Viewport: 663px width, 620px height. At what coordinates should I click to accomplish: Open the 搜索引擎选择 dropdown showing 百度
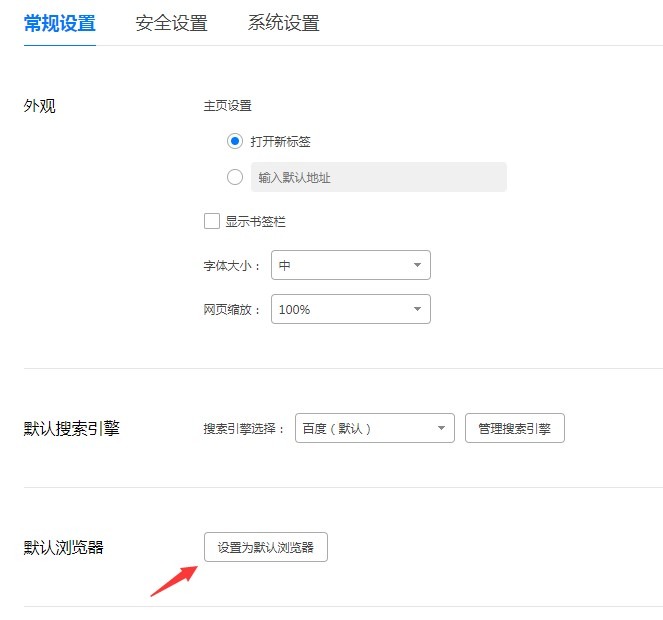(x=375, y=428)
